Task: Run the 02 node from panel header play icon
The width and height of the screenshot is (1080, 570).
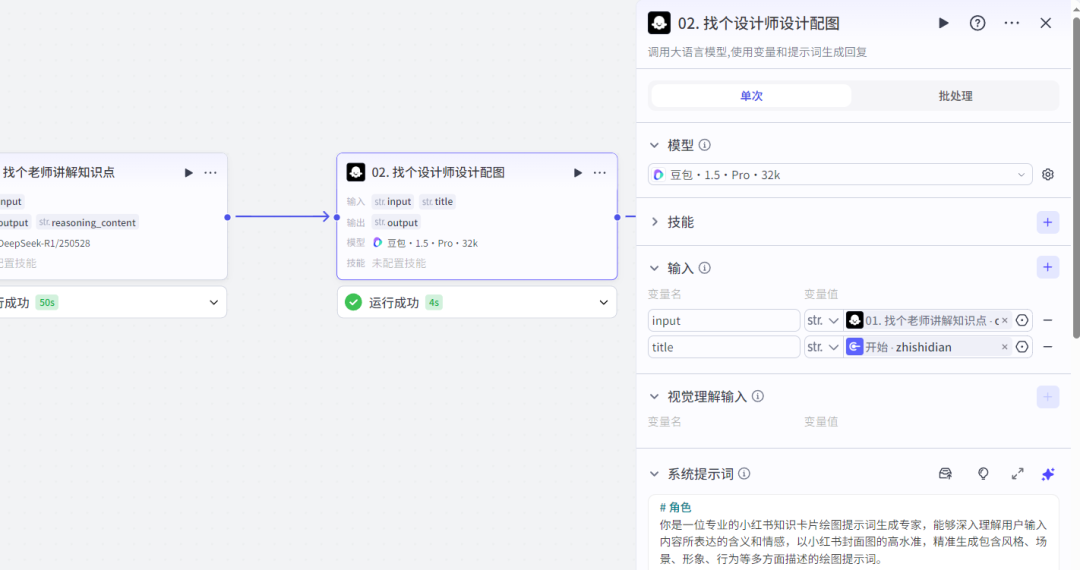Action: tap(944, 23)
